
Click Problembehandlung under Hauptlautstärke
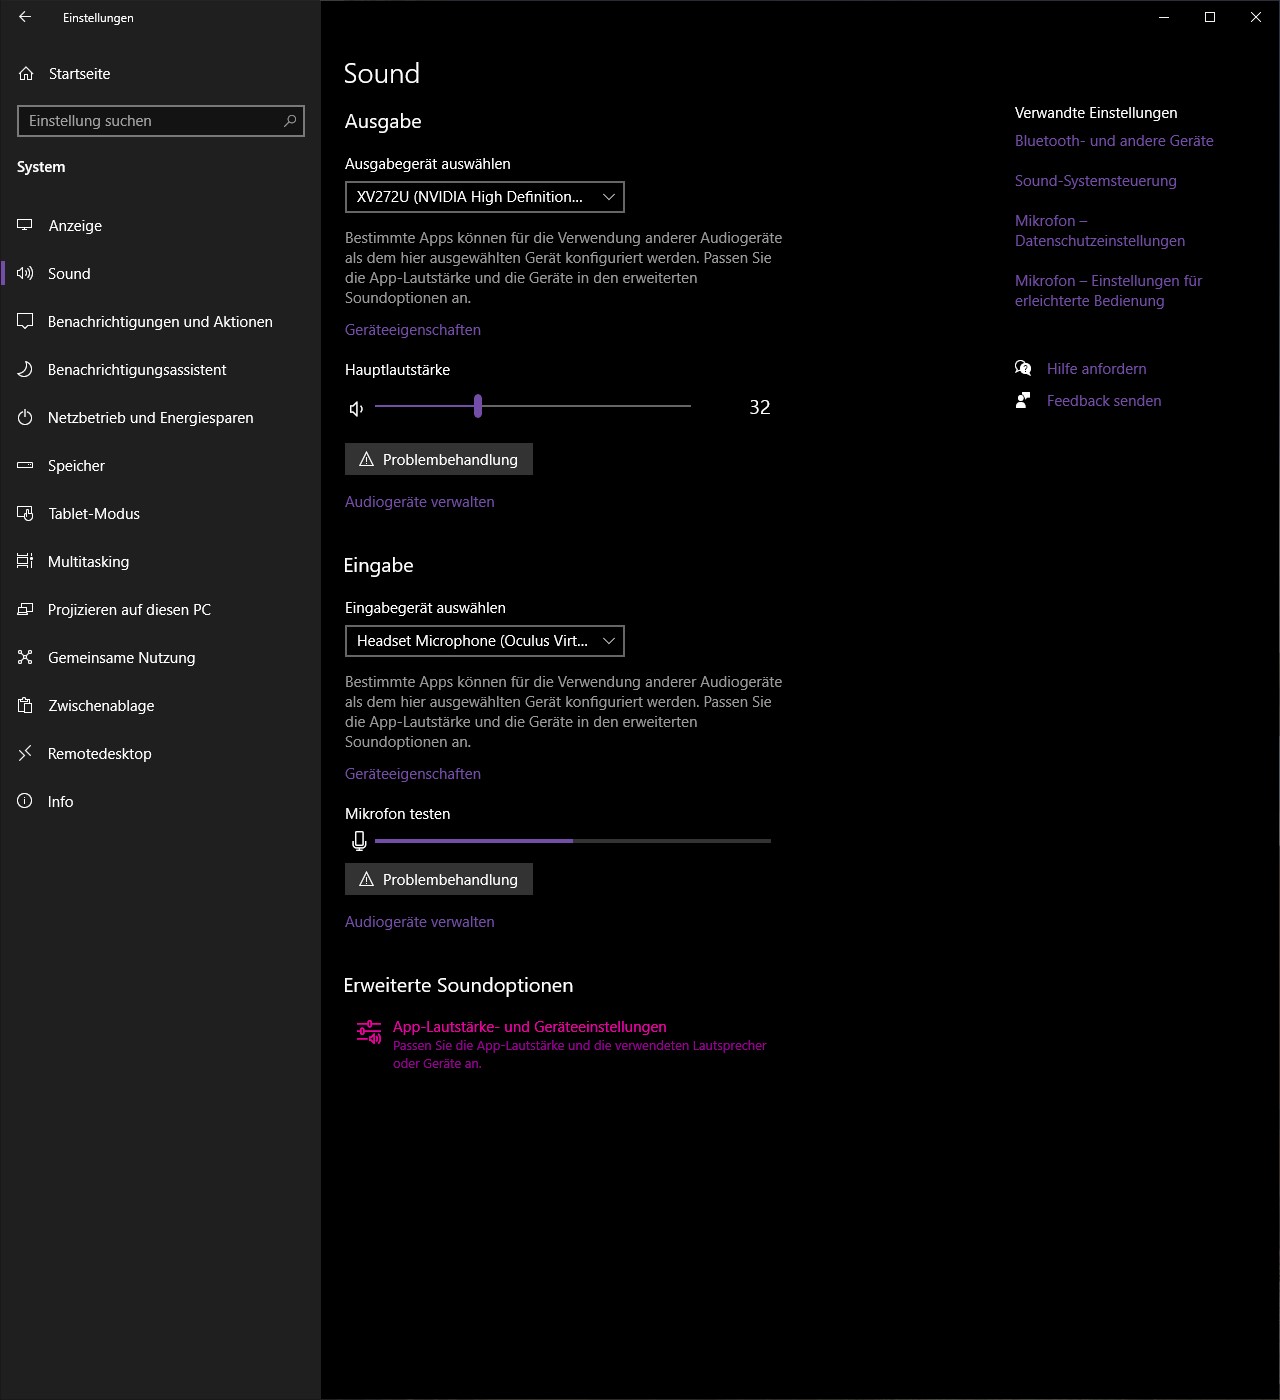[x=438, y=460]
